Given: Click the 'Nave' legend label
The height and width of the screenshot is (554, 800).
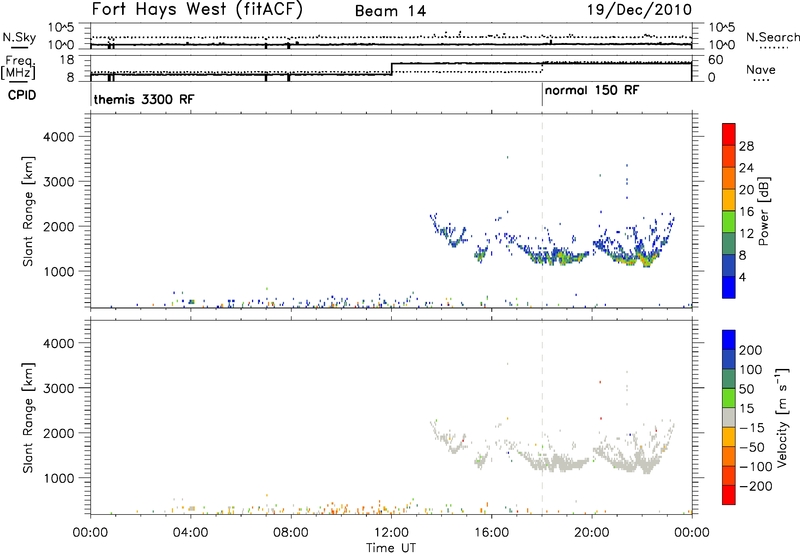Looking at the screenshot, I should pyautogui.click(x=761, y=70).
